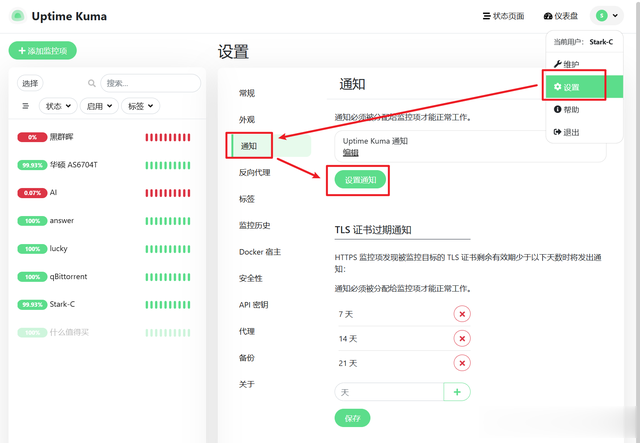Click the list sort icon beside 状态

(x=25, y=106)
